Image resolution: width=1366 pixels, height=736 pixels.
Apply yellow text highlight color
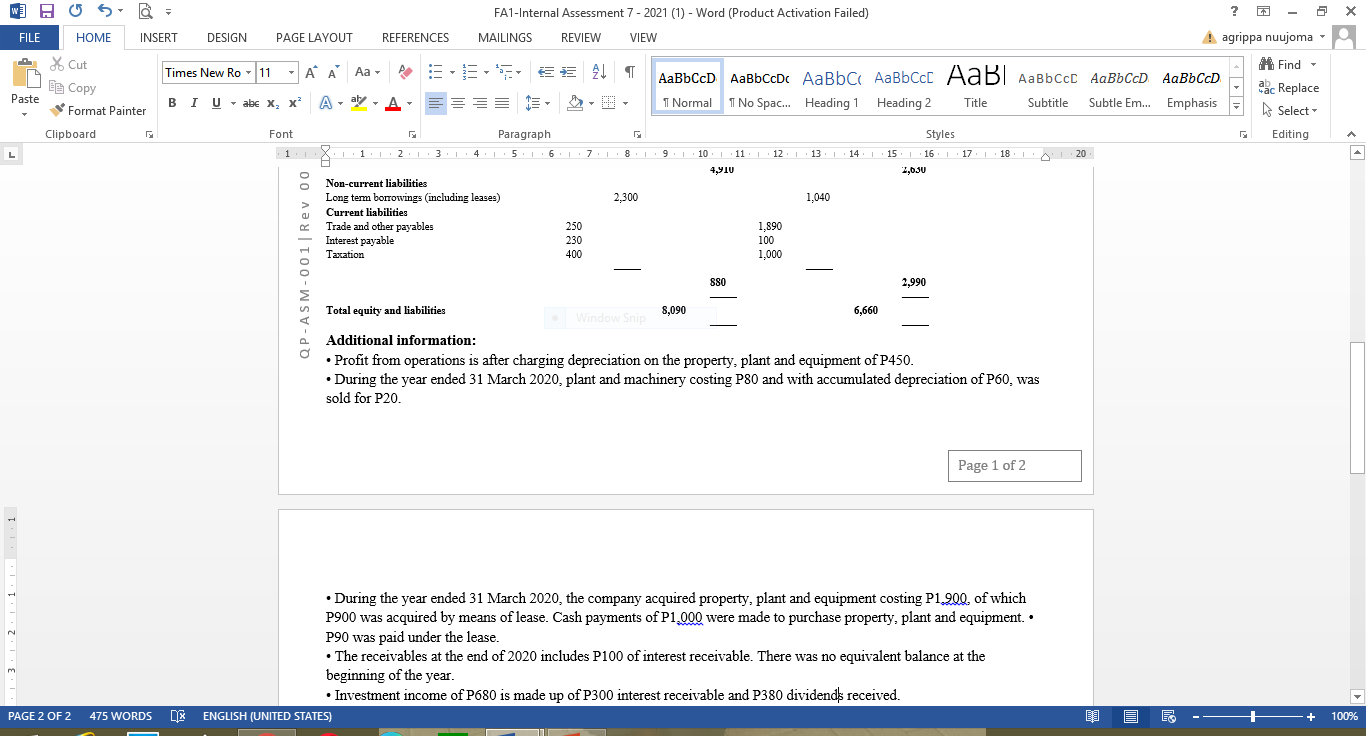[359, 102]
